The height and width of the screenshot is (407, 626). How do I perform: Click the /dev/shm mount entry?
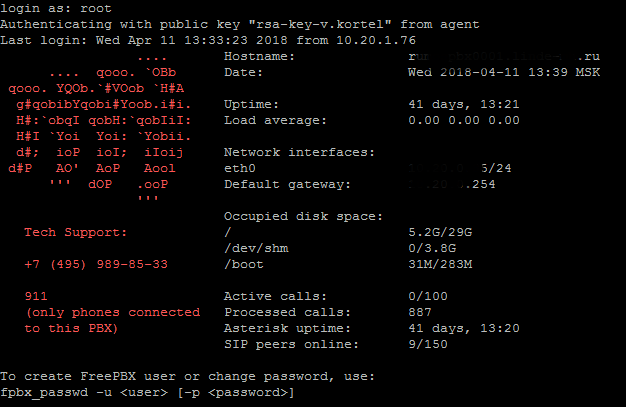[256, 249]
